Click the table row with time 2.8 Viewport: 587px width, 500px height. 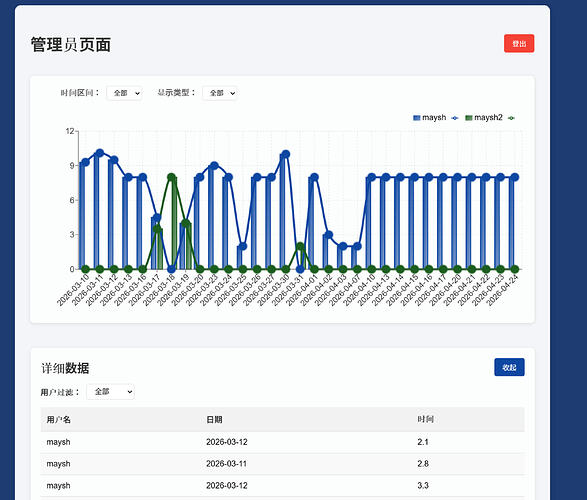coord(282,464)
